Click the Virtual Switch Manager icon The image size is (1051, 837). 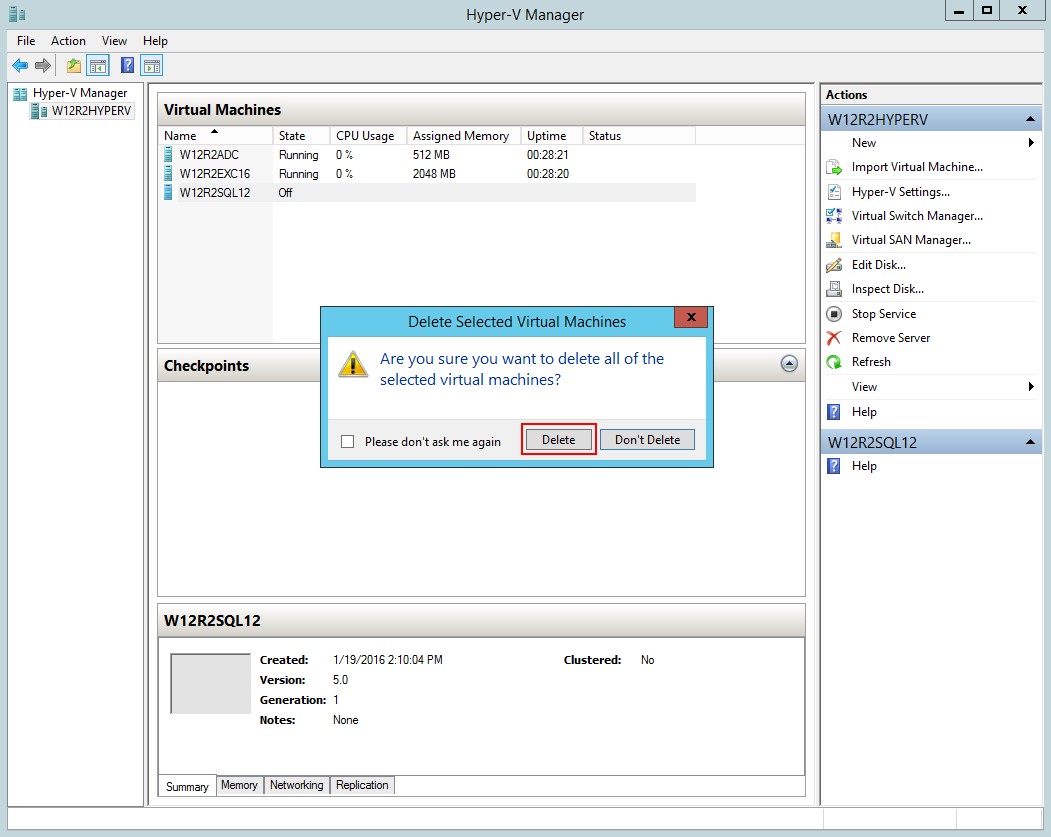[x=834, y=216]
